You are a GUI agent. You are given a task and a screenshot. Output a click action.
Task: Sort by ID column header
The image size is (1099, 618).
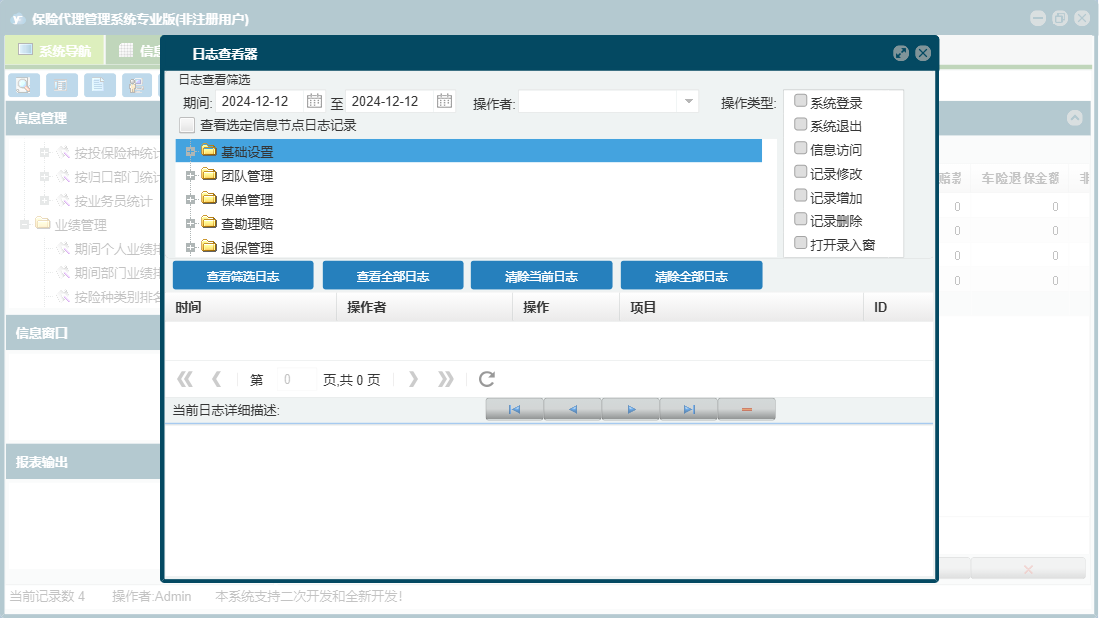[x=898, y=307]
